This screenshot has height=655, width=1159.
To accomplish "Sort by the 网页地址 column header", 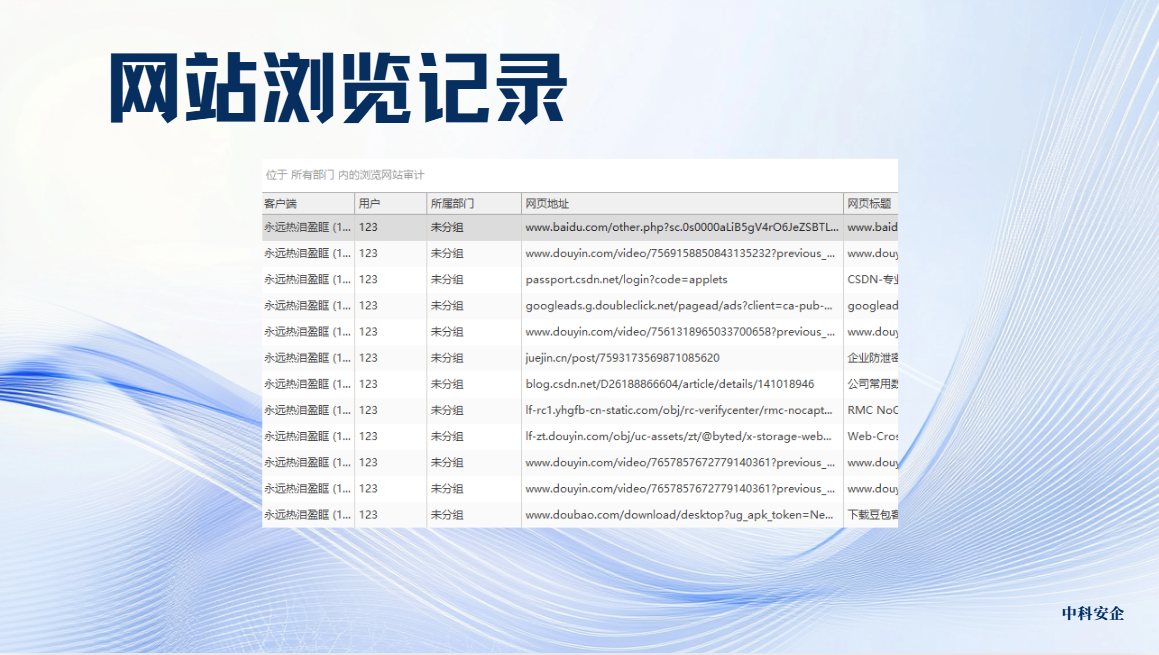I will [x=682, y=203].
